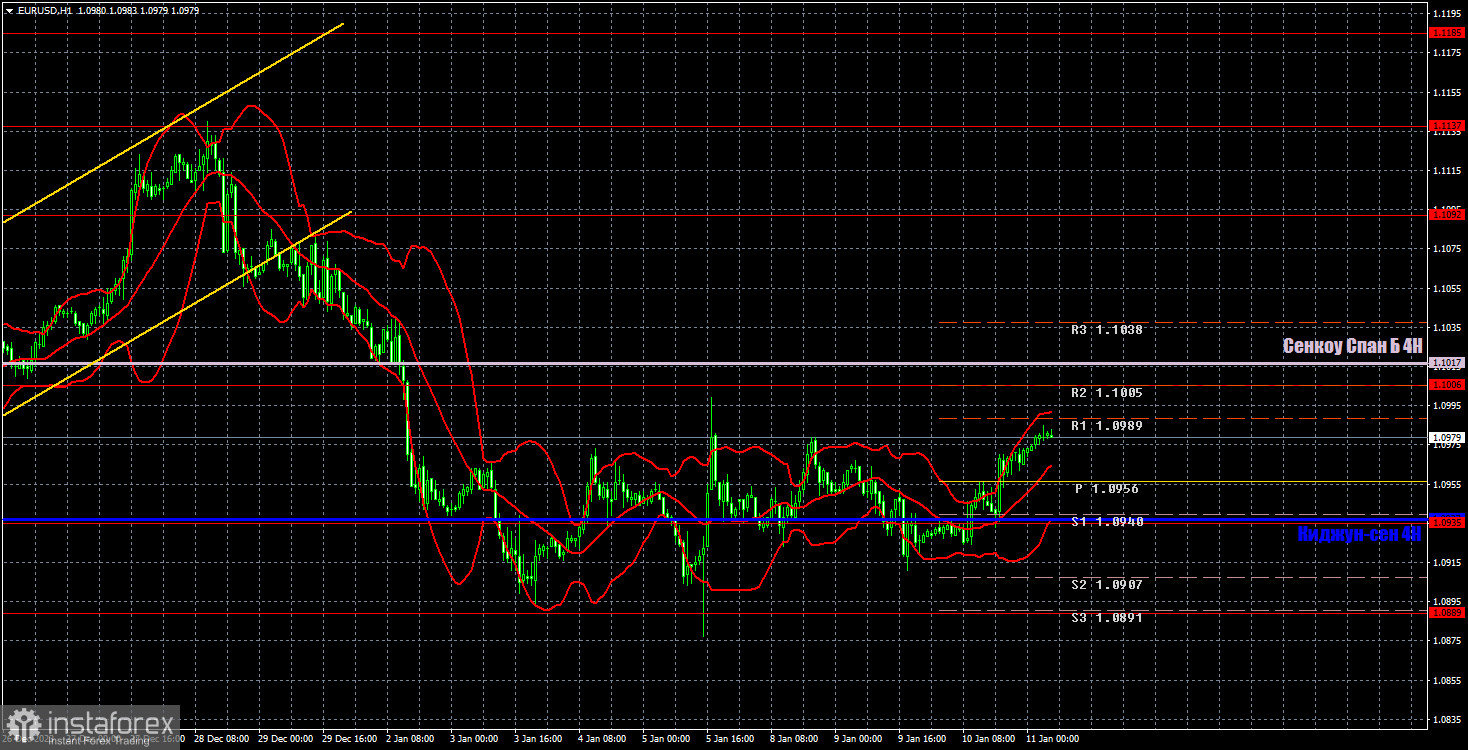The width and height of the screenshot is (1468, 750).
Task: Click the red 1.1157 price tag
Action: (1448, 125)
